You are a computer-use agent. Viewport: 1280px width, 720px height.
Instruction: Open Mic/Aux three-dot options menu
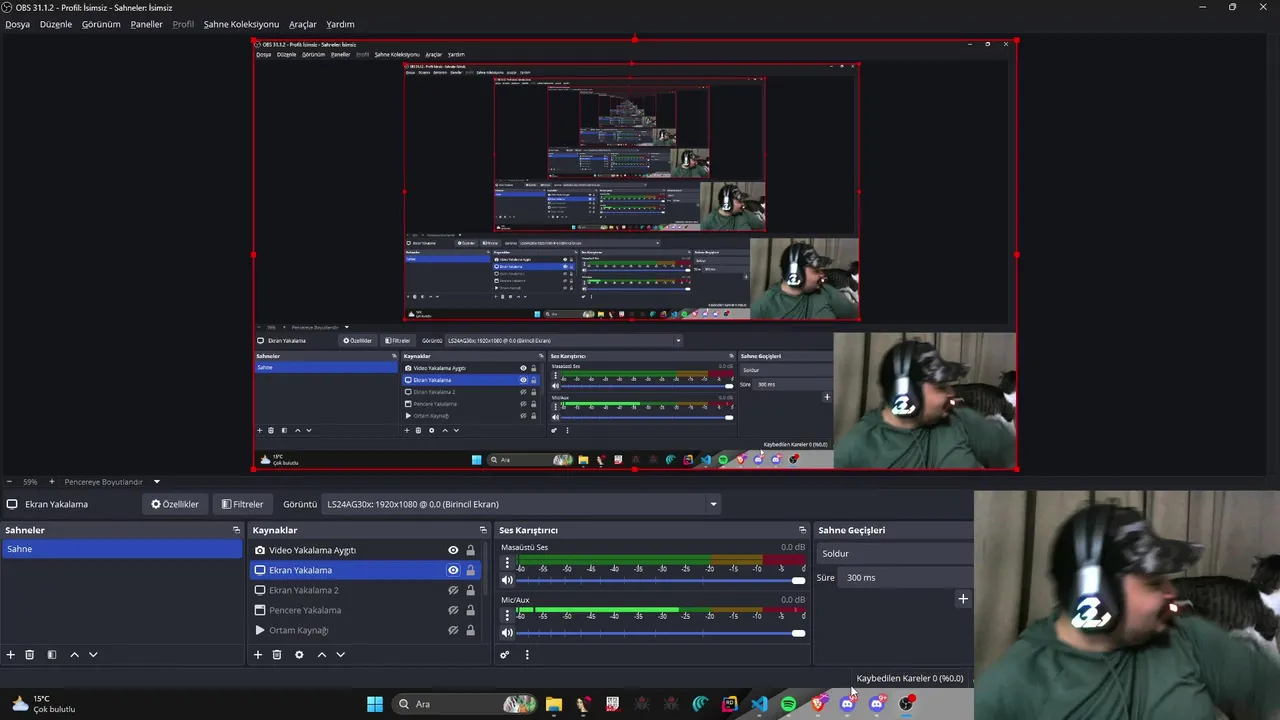point(507,615)
